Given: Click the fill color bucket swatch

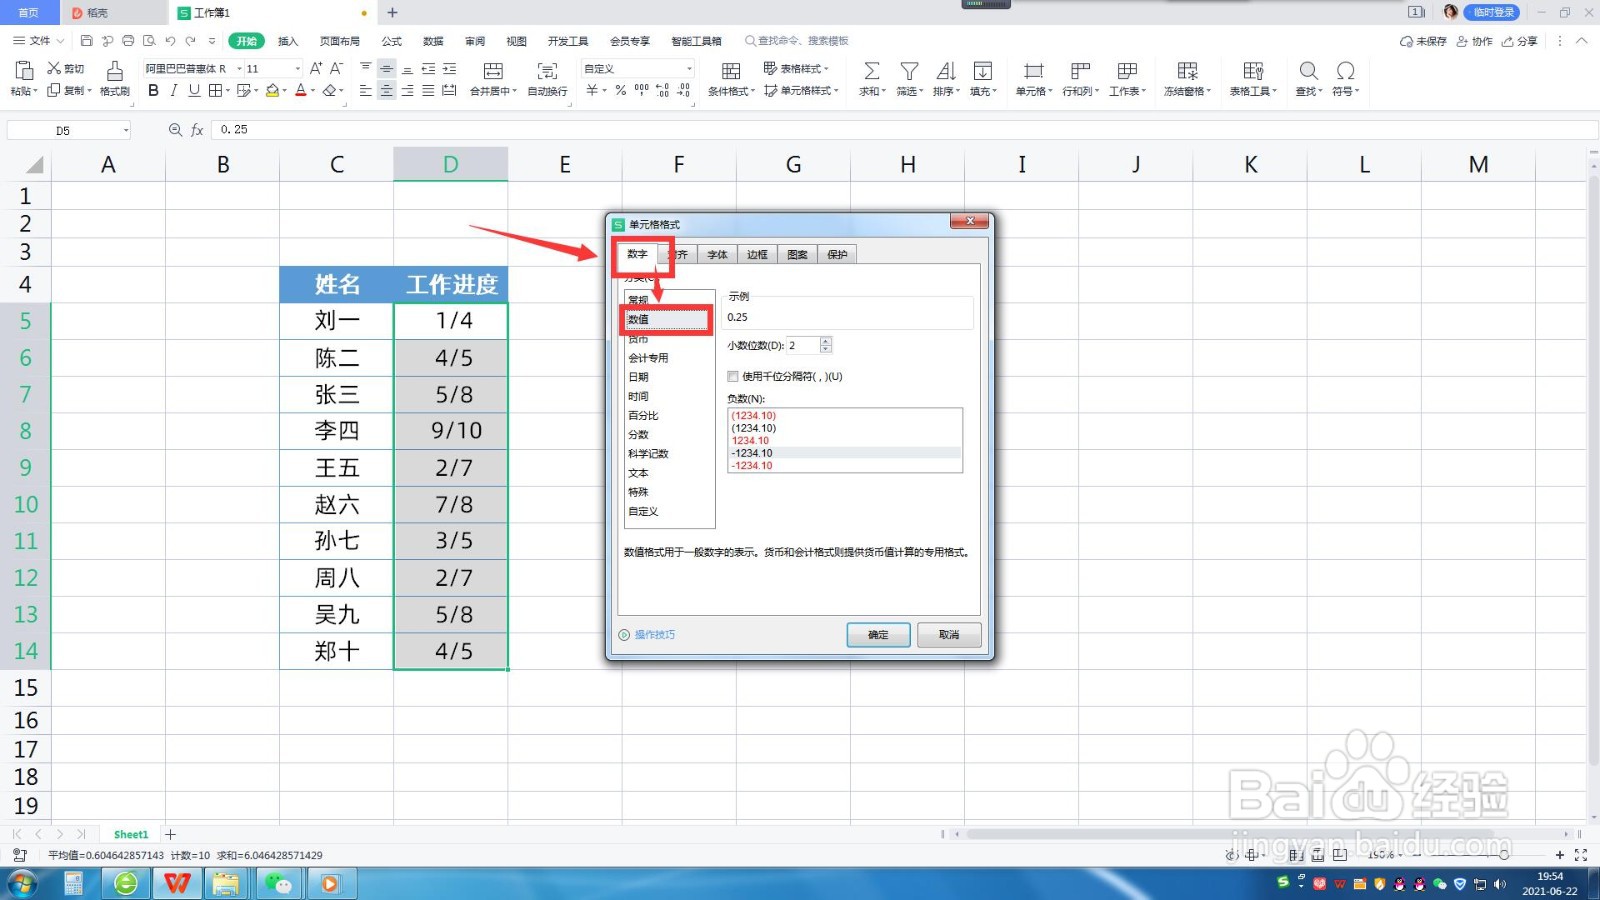Looking at the screenshot, I should 272,90.
